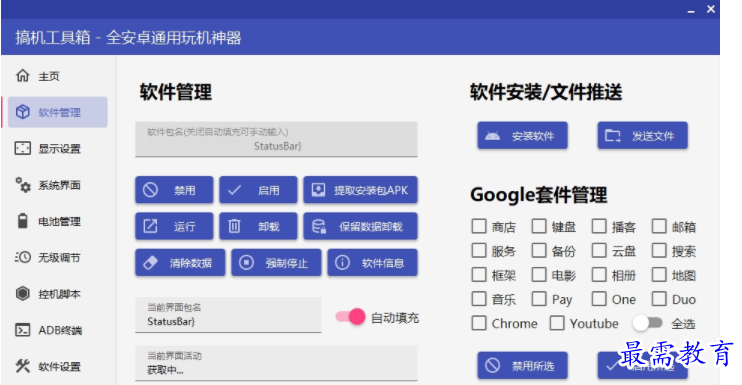The height and width of the screenshot is (385, 742).
Task: Open 软件设置 settings page
Action: tap(58, 366)
